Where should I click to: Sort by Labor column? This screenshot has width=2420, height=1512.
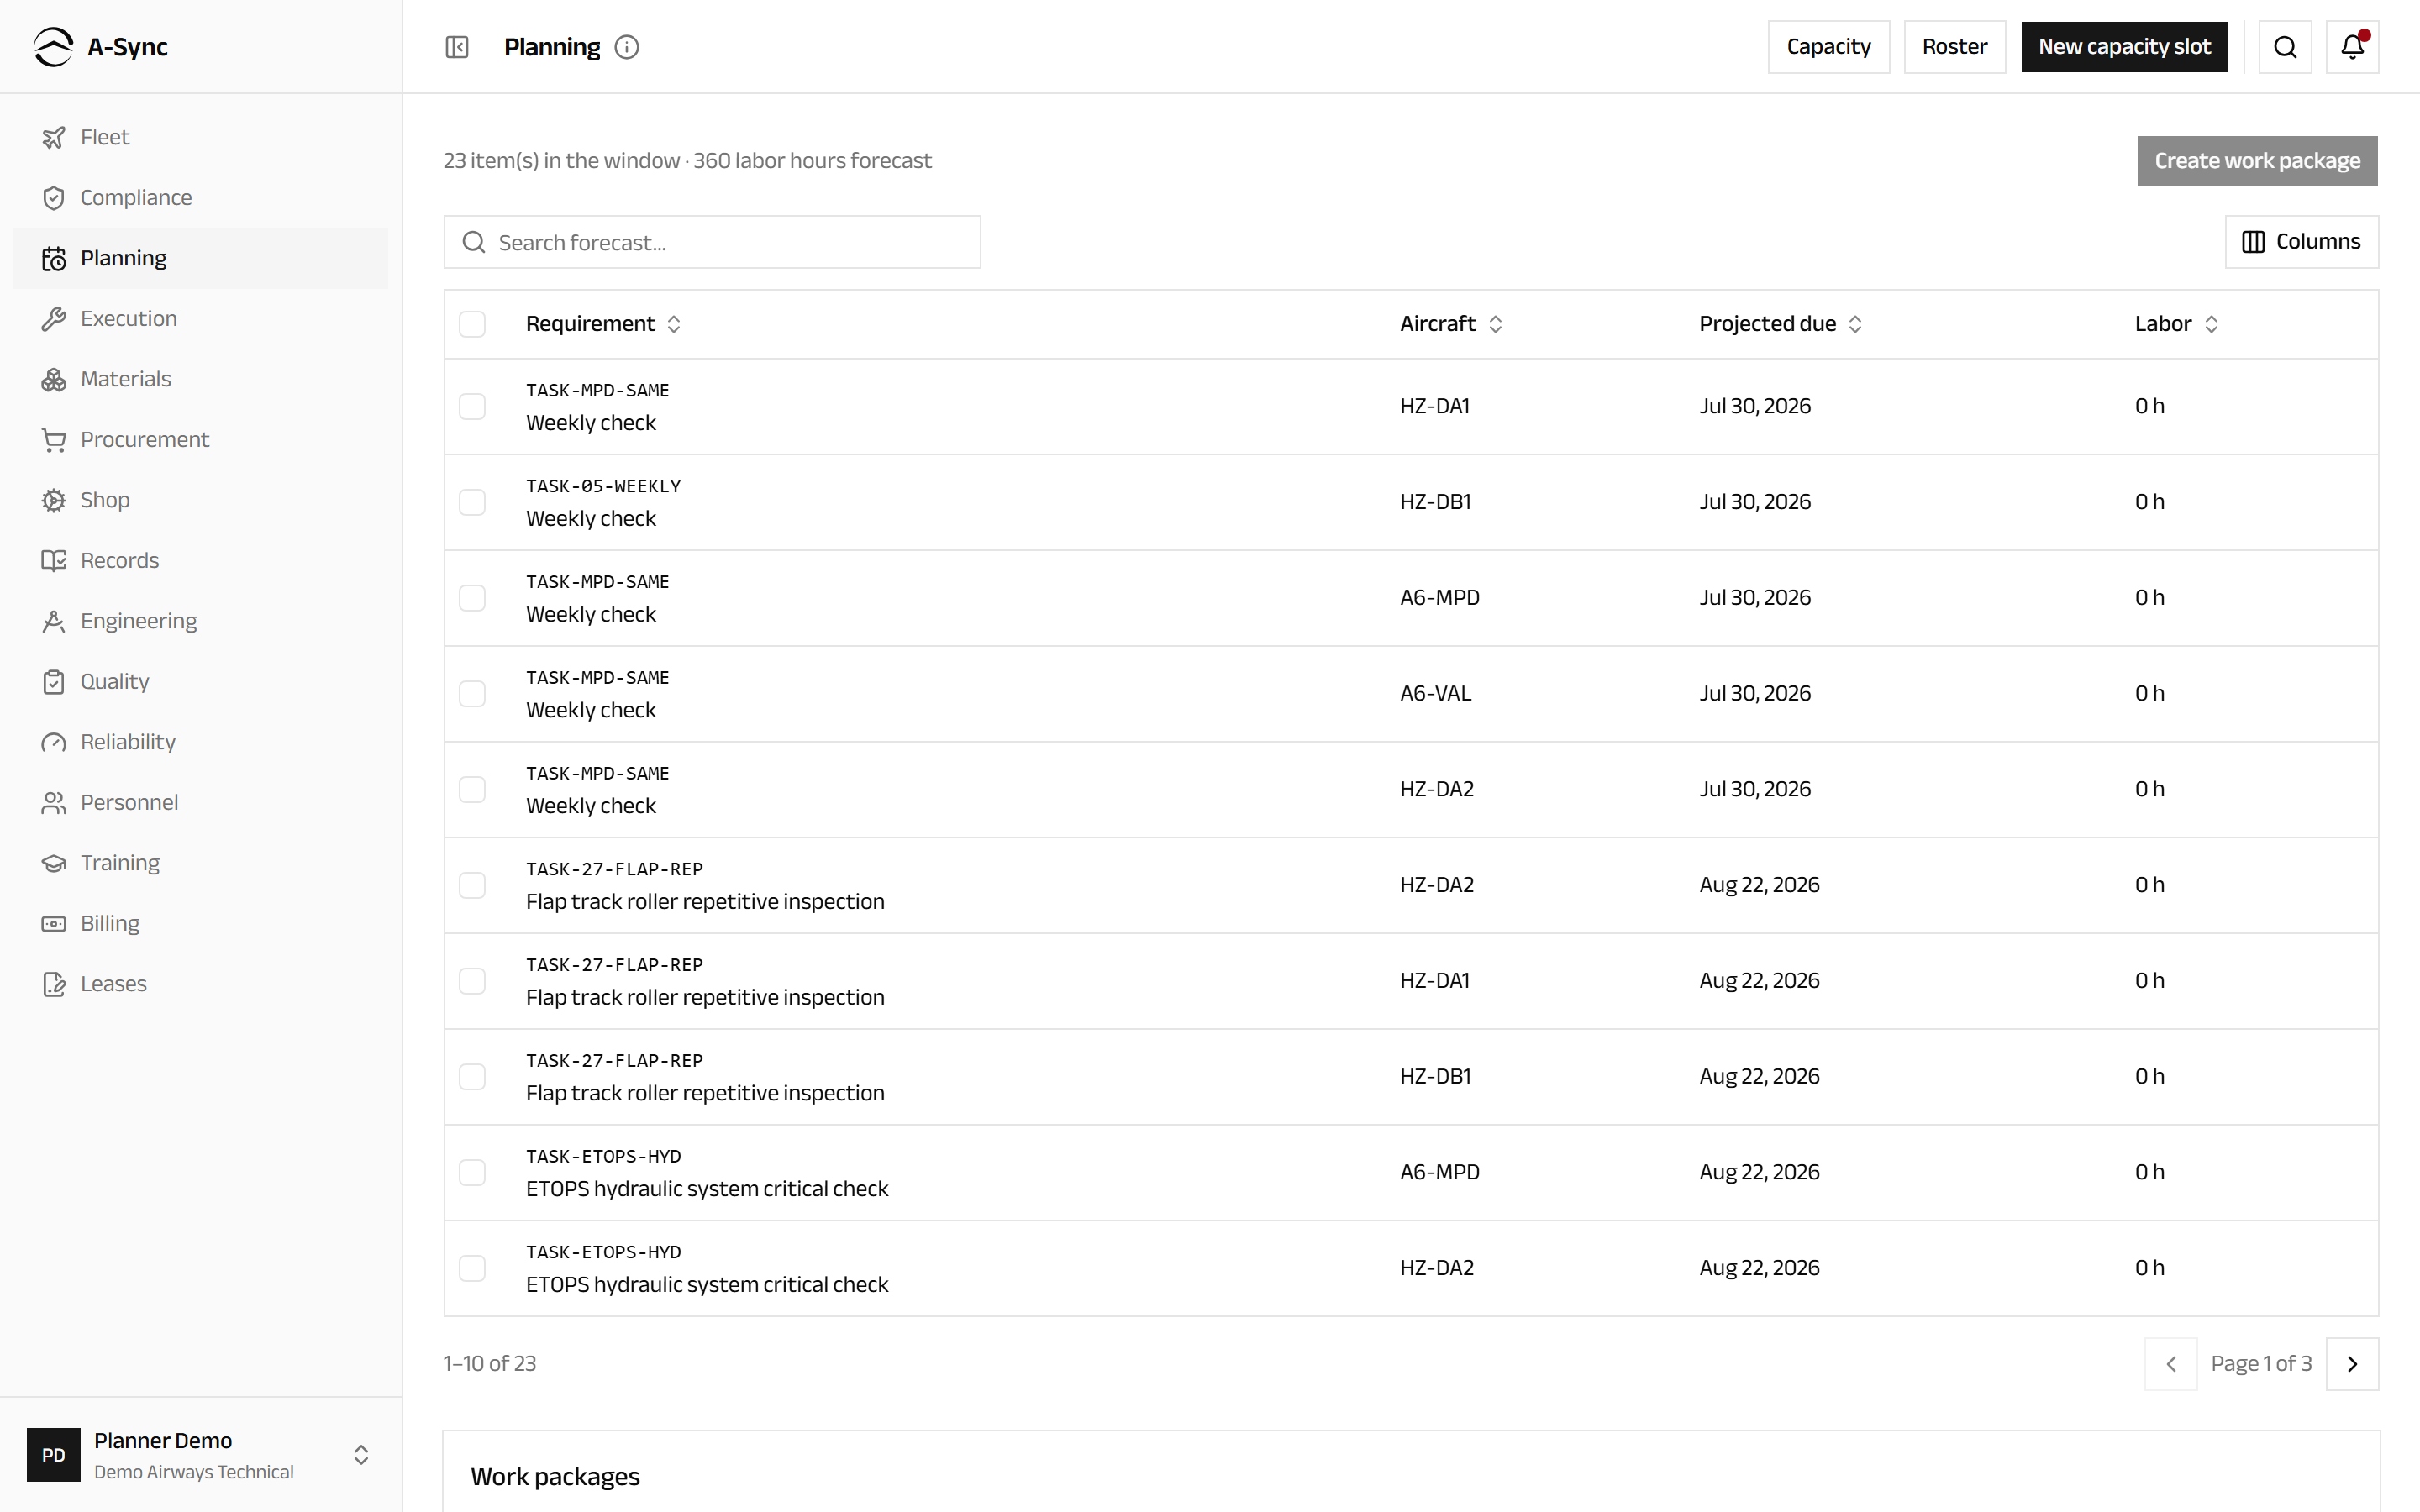tap(2176, 324)
